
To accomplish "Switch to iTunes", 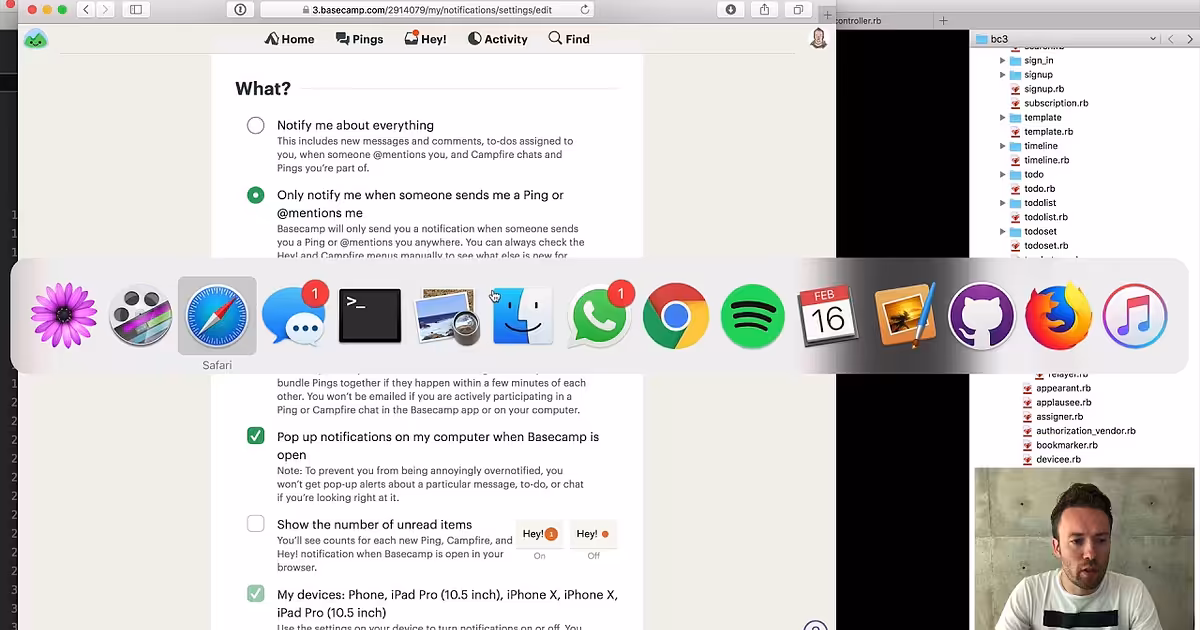I will pyautogui.click(x=1135, y=316).
